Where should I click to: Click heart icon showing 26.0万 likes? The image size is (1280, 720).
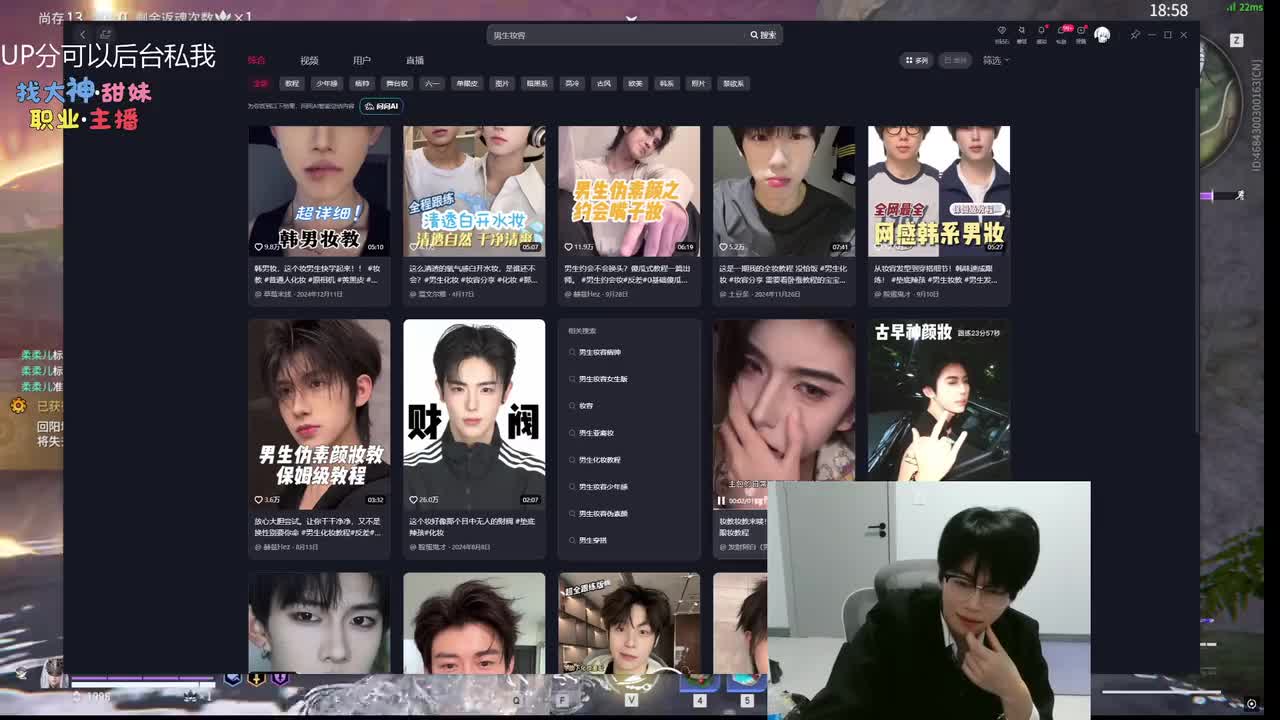tap(414, 500)
